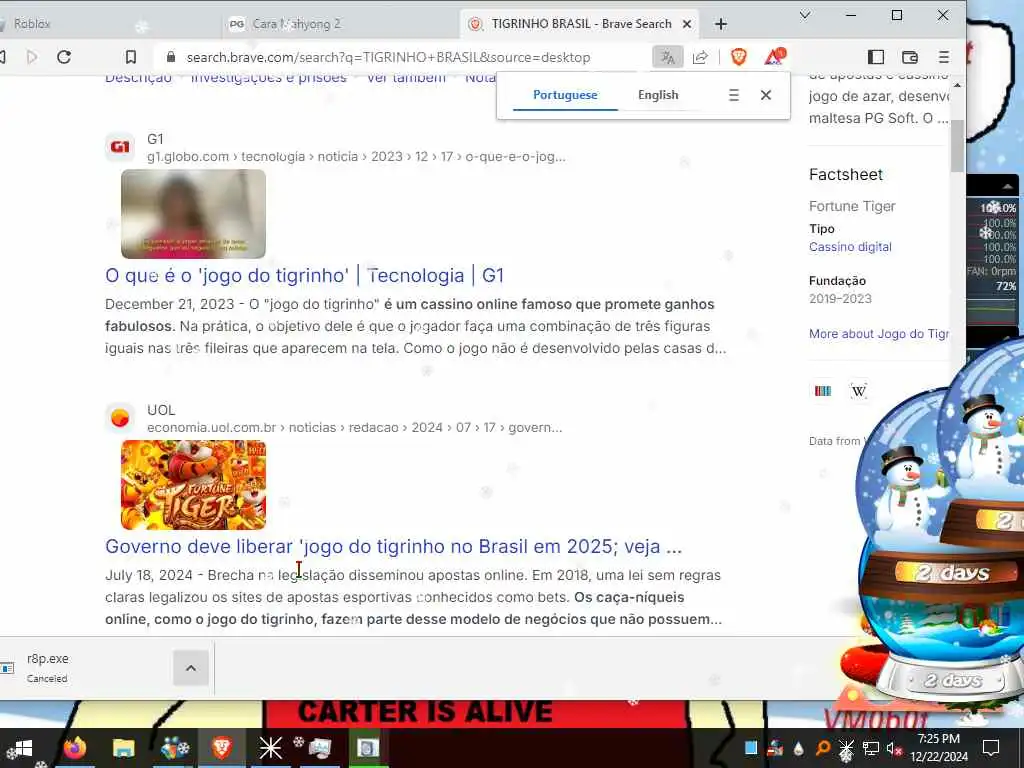Open a new browser tab

coord(721,24)
